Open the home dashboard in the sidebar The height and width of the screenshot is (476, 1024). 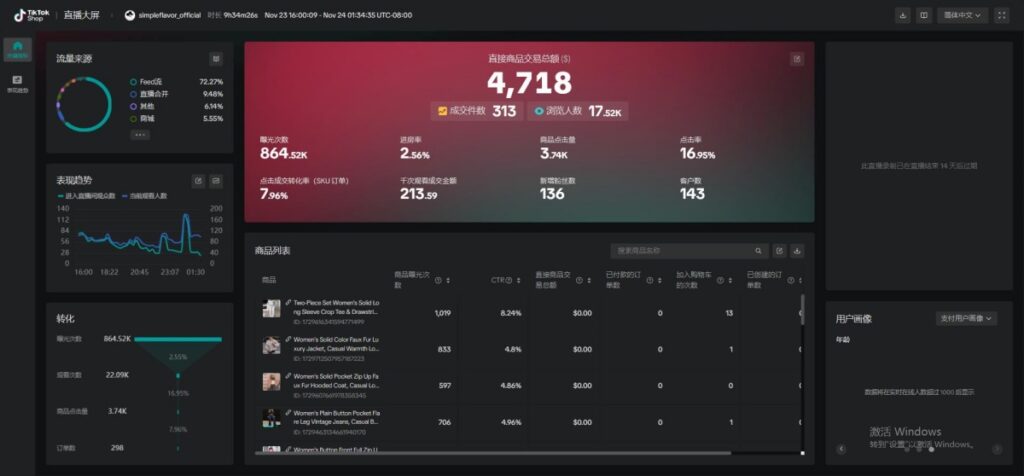pyautogui.click(x=17, y=50)
